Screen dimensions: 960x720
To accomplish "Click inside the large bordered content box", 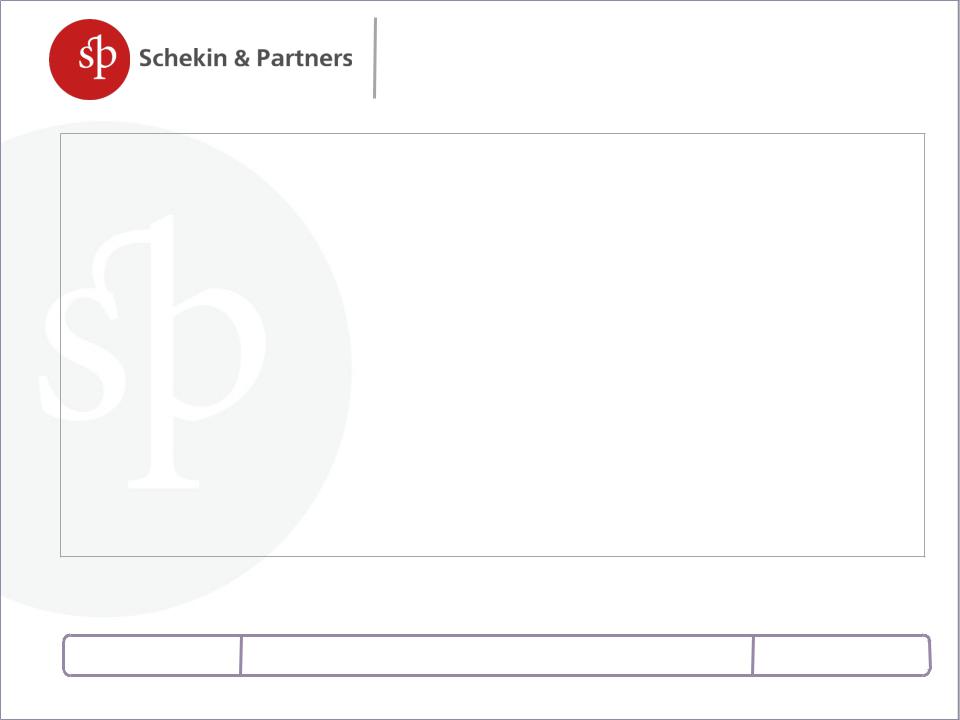I will point(492,345).
